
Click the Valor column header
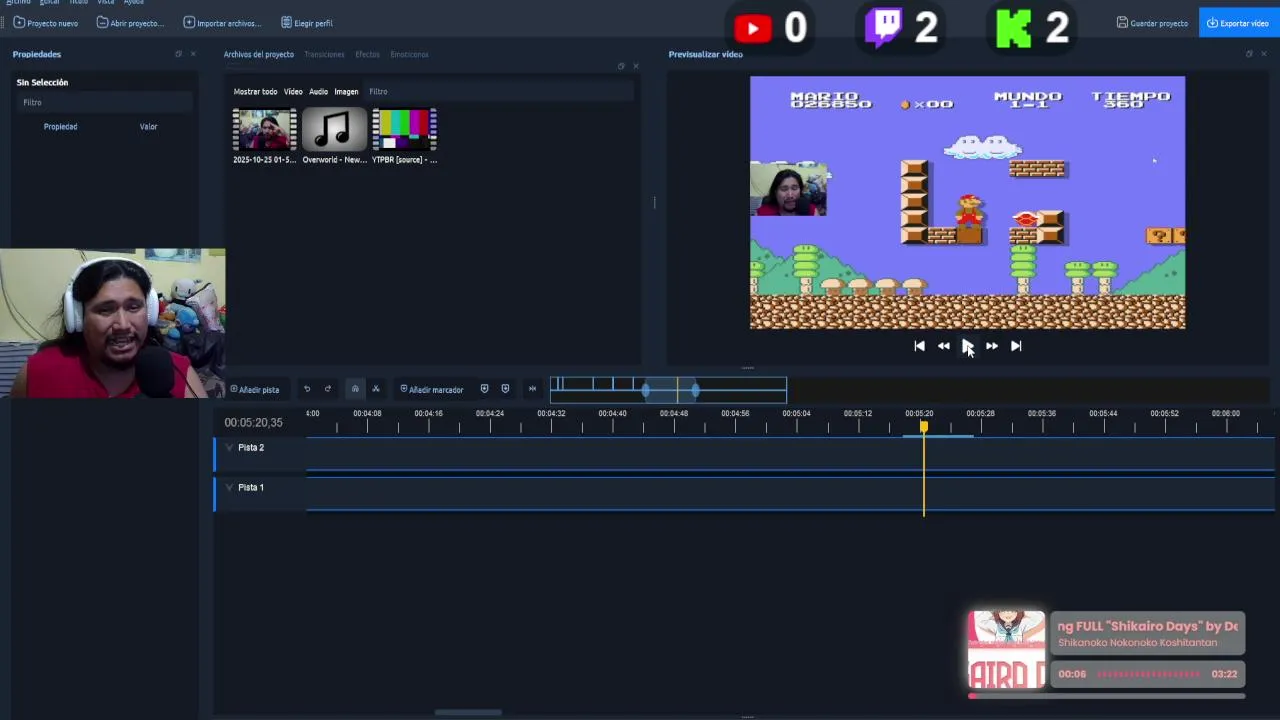coord(148,126)
